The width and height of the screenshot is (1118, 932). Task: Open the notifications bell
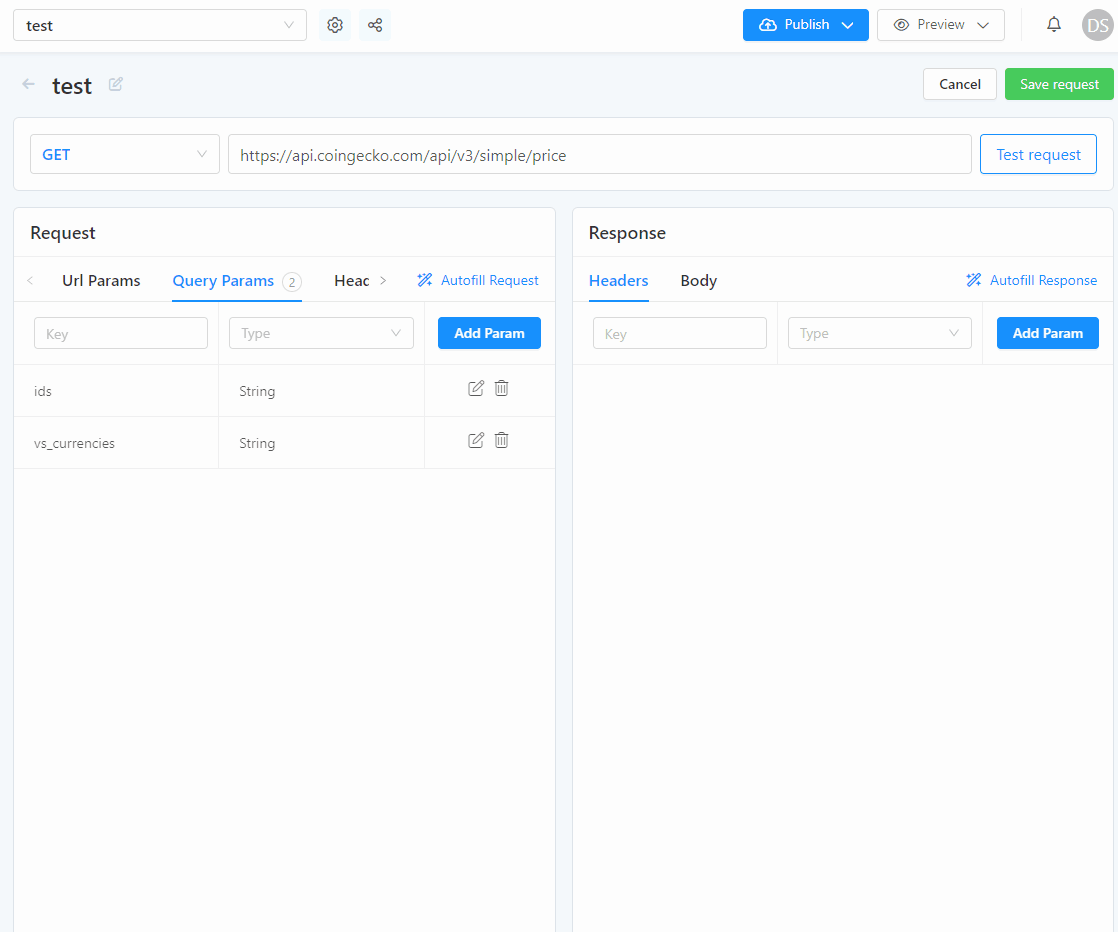[1053, 25]
